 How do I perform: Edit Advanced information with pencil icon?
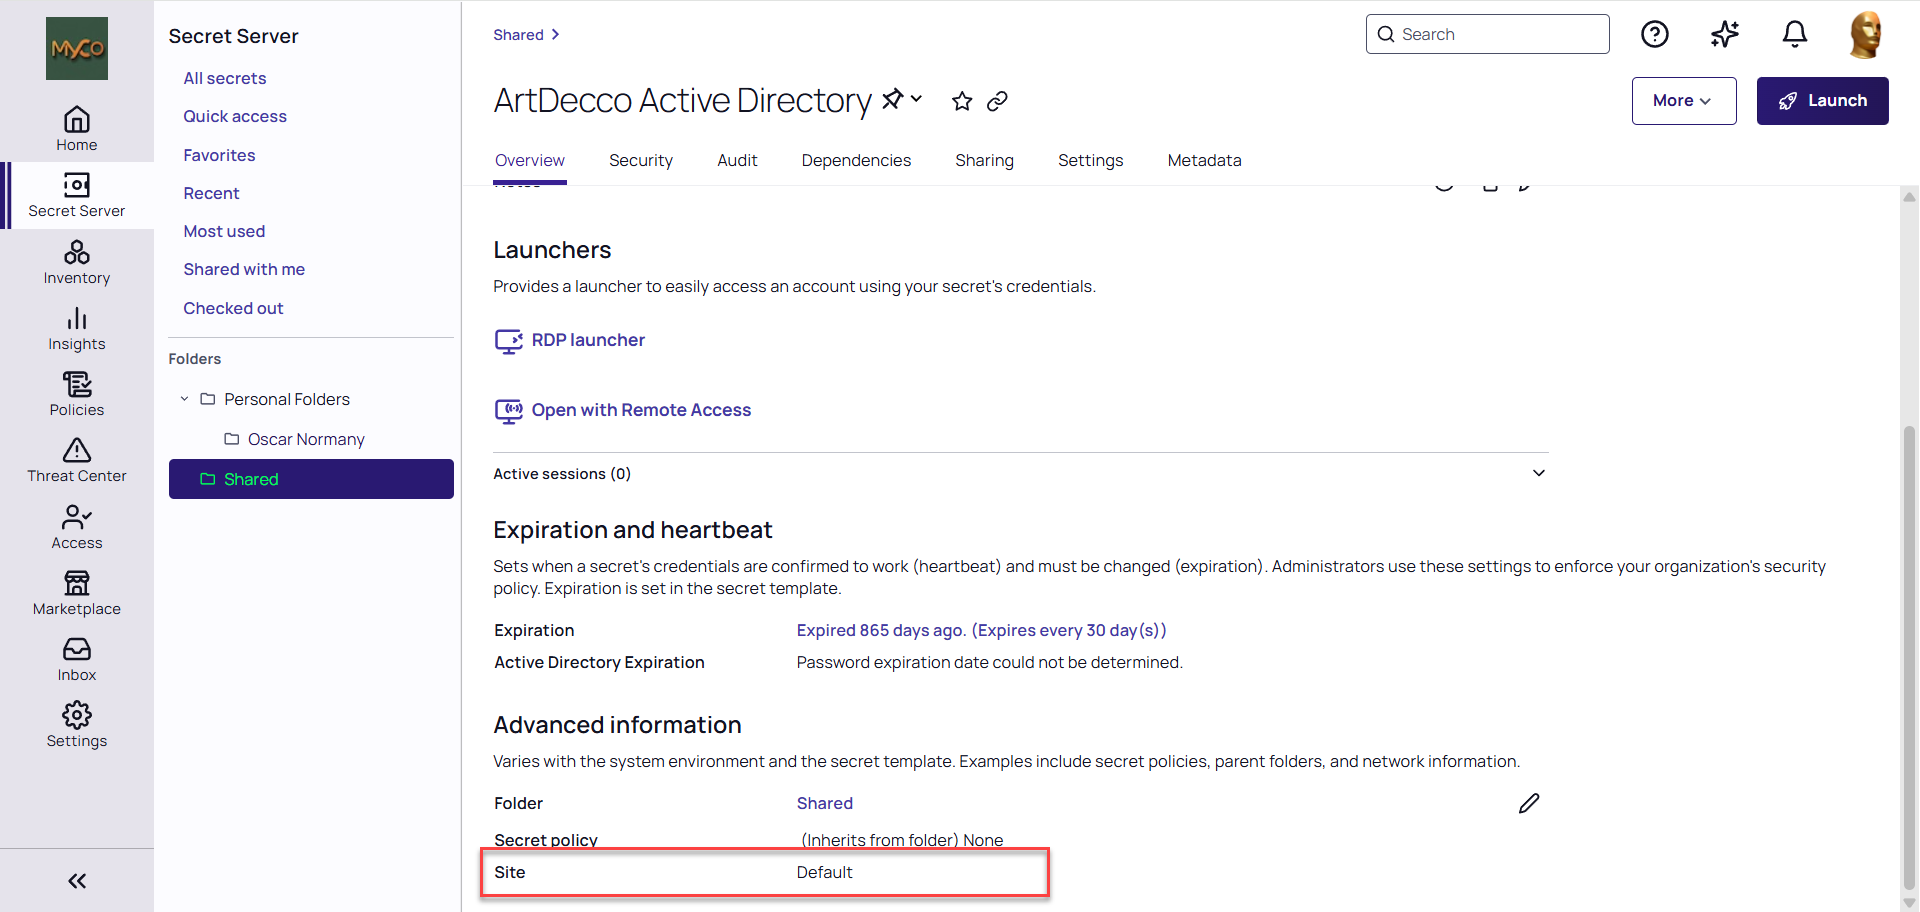1529,803
